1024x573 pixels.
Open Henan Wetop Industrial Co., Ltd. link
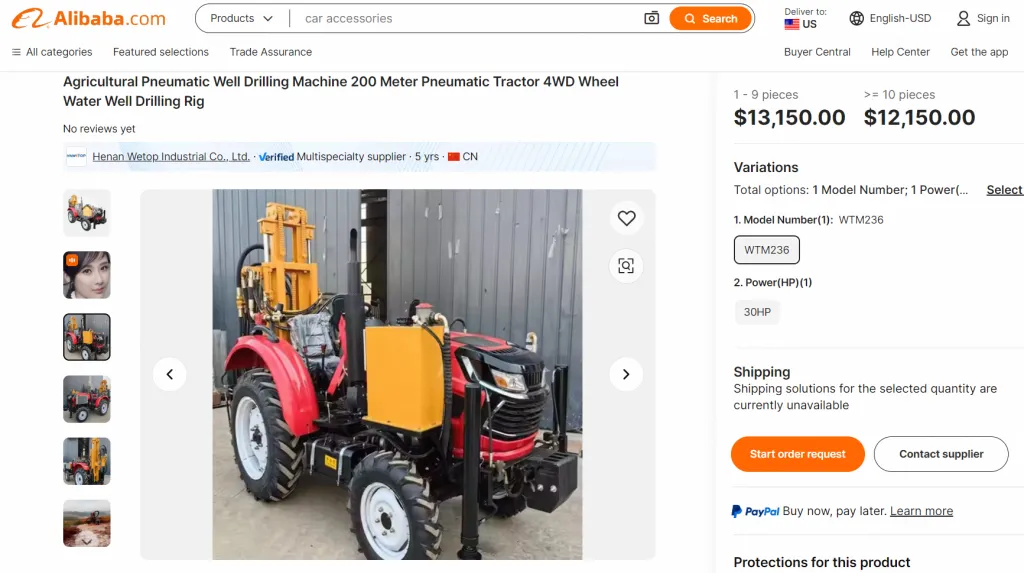coord(171,157)
